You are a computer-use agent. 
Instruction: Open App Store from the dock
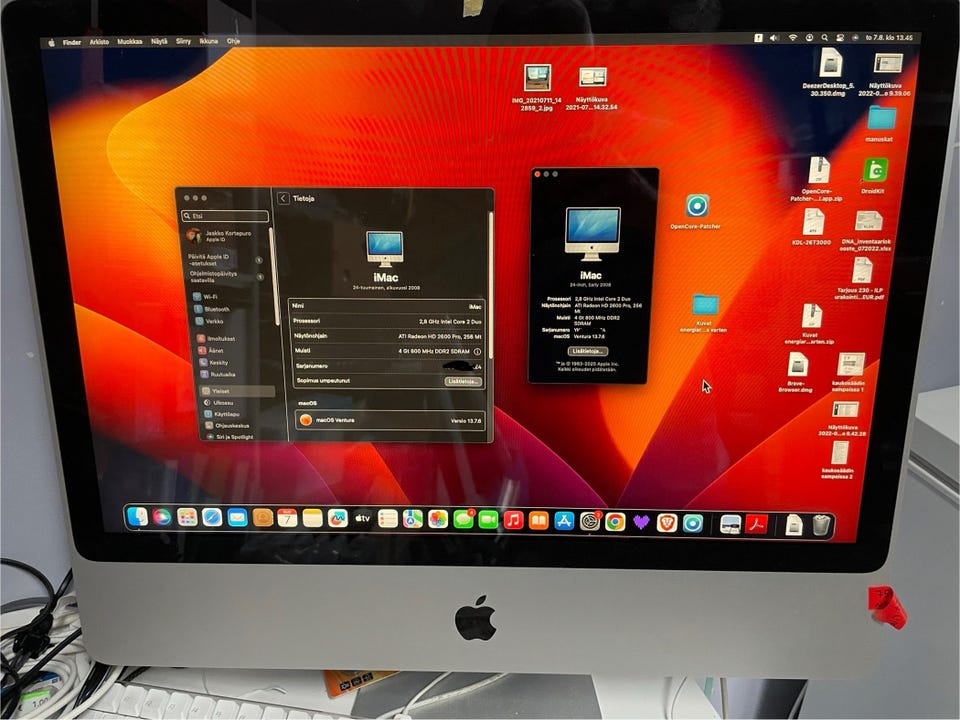coord(564,521)
